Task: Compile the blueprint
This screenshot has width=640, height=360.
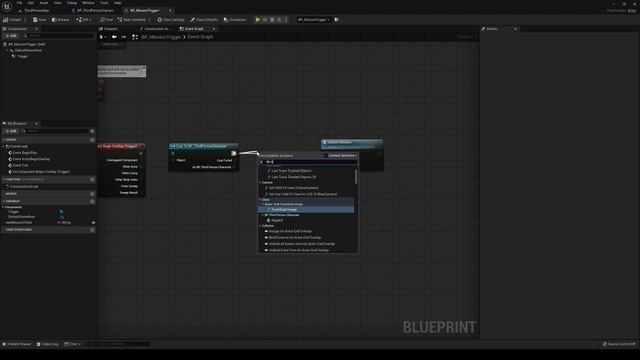Action: (12, 20)
